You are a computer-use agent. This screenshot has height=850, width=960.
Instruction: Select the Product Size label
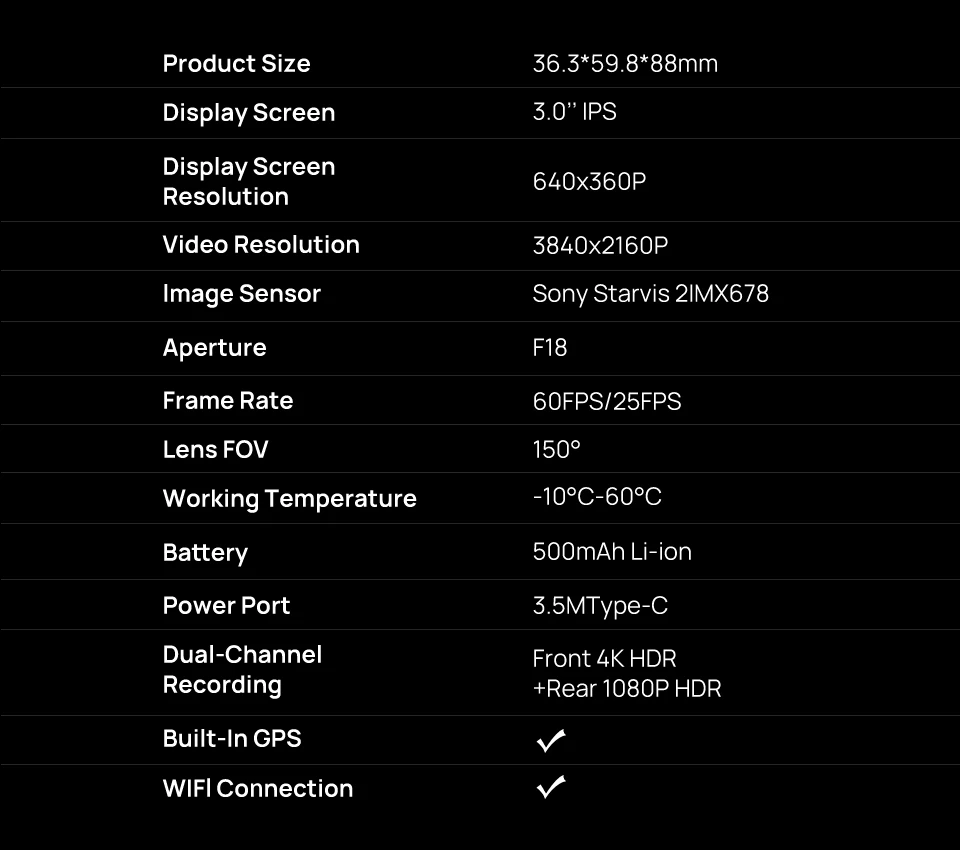pos(236,64)
